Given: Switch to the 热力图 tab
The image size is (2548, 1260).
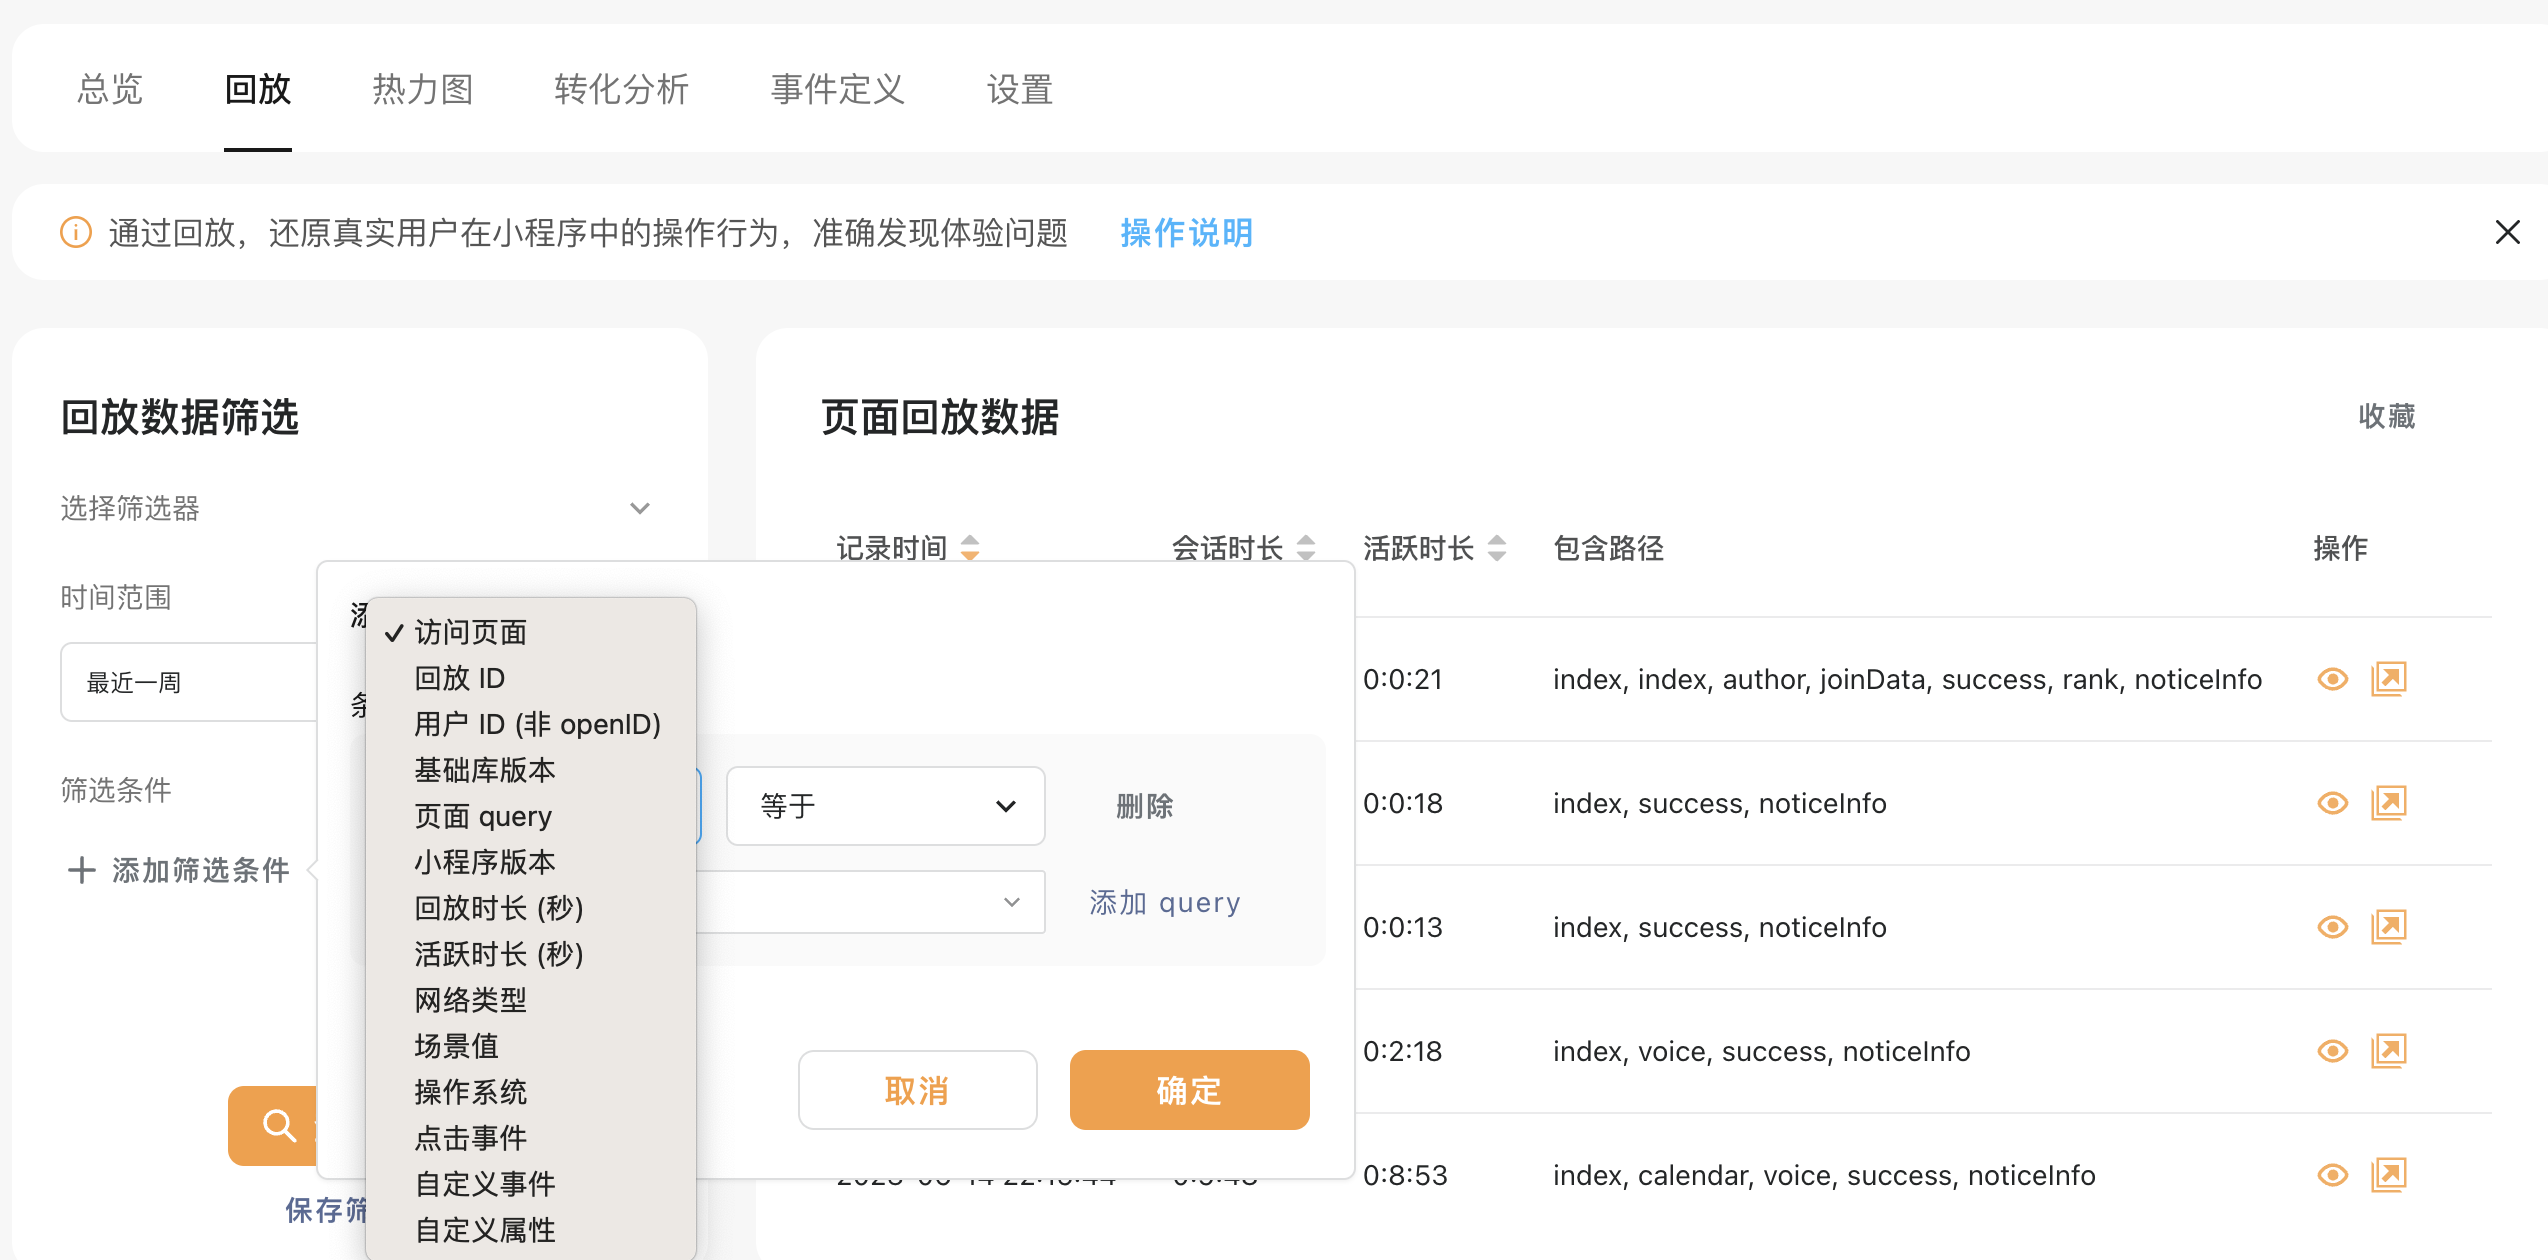Looking at the screenshot, I should 422,89.
